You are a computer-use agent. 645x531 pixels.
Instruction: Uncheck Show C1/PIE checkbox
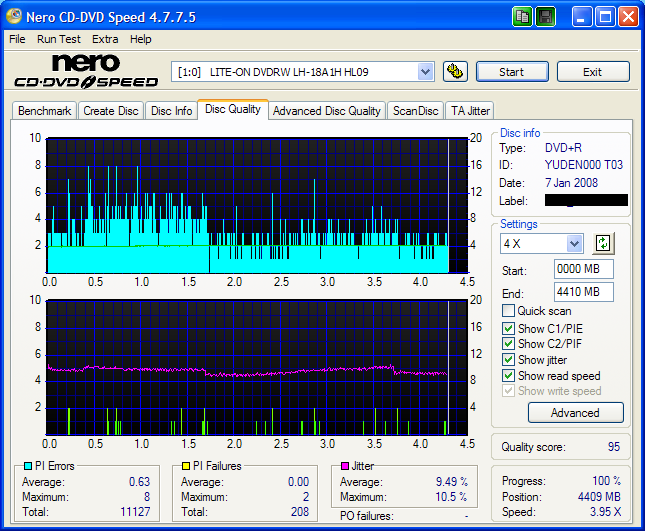(x=509, y=328)
